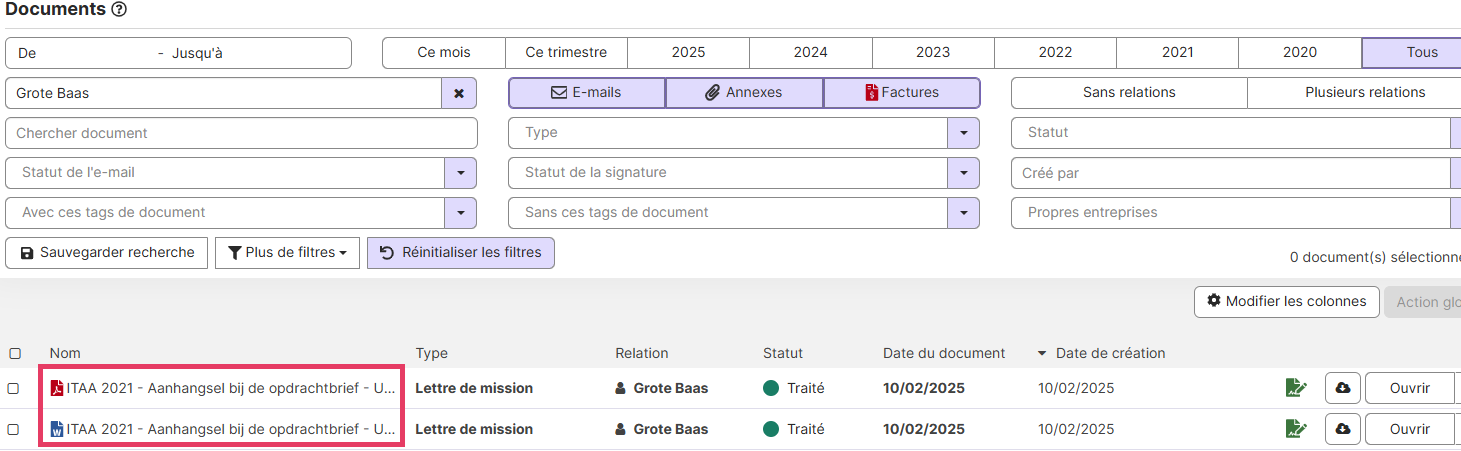Expand the Type dropdown
Image resolution: width=1461 pixels, height=451 pixels.
tap(963, 133)
